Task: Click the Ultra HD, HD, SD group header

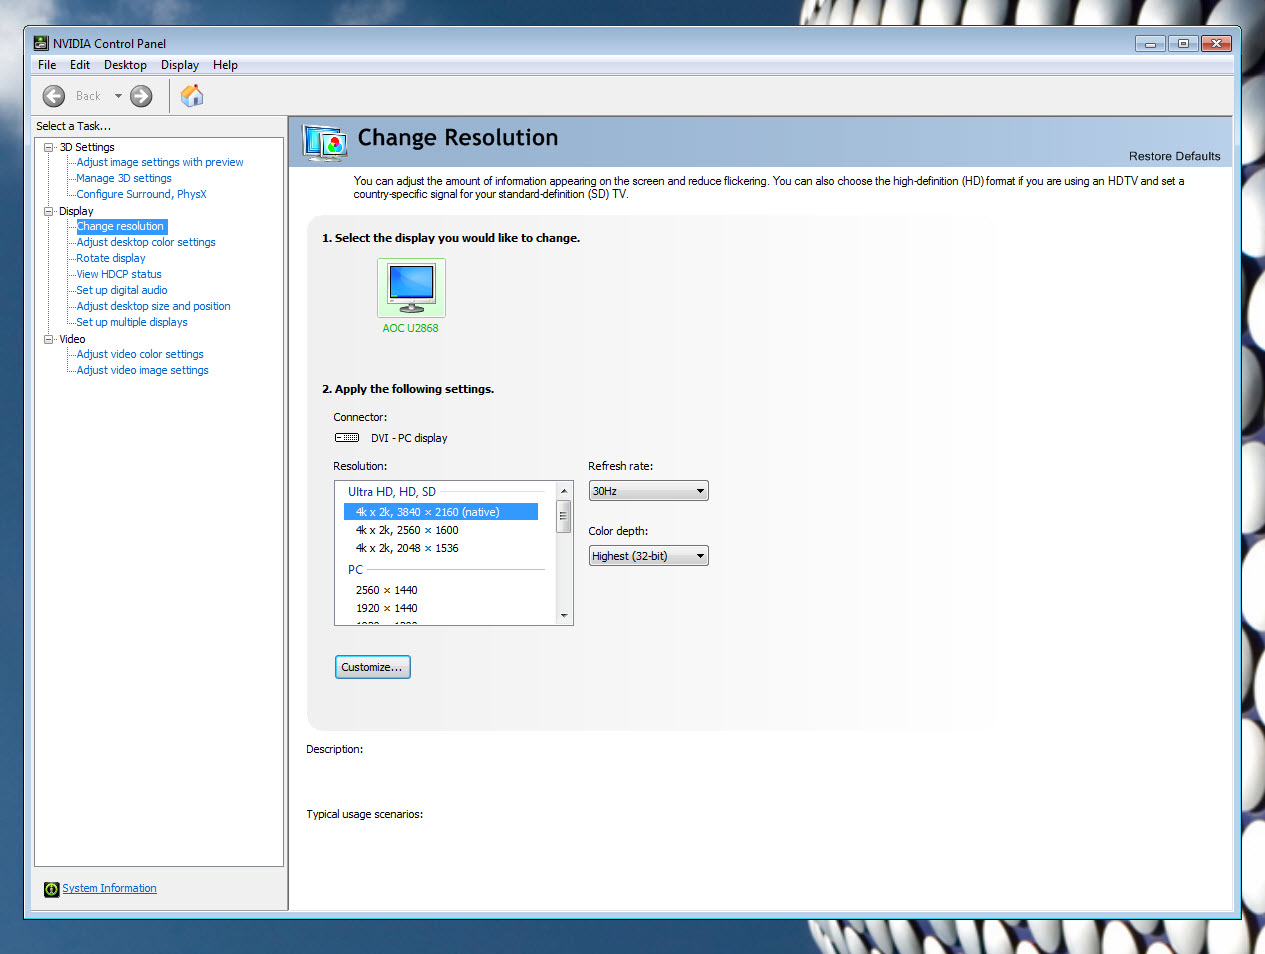Action: pos(392,492)
